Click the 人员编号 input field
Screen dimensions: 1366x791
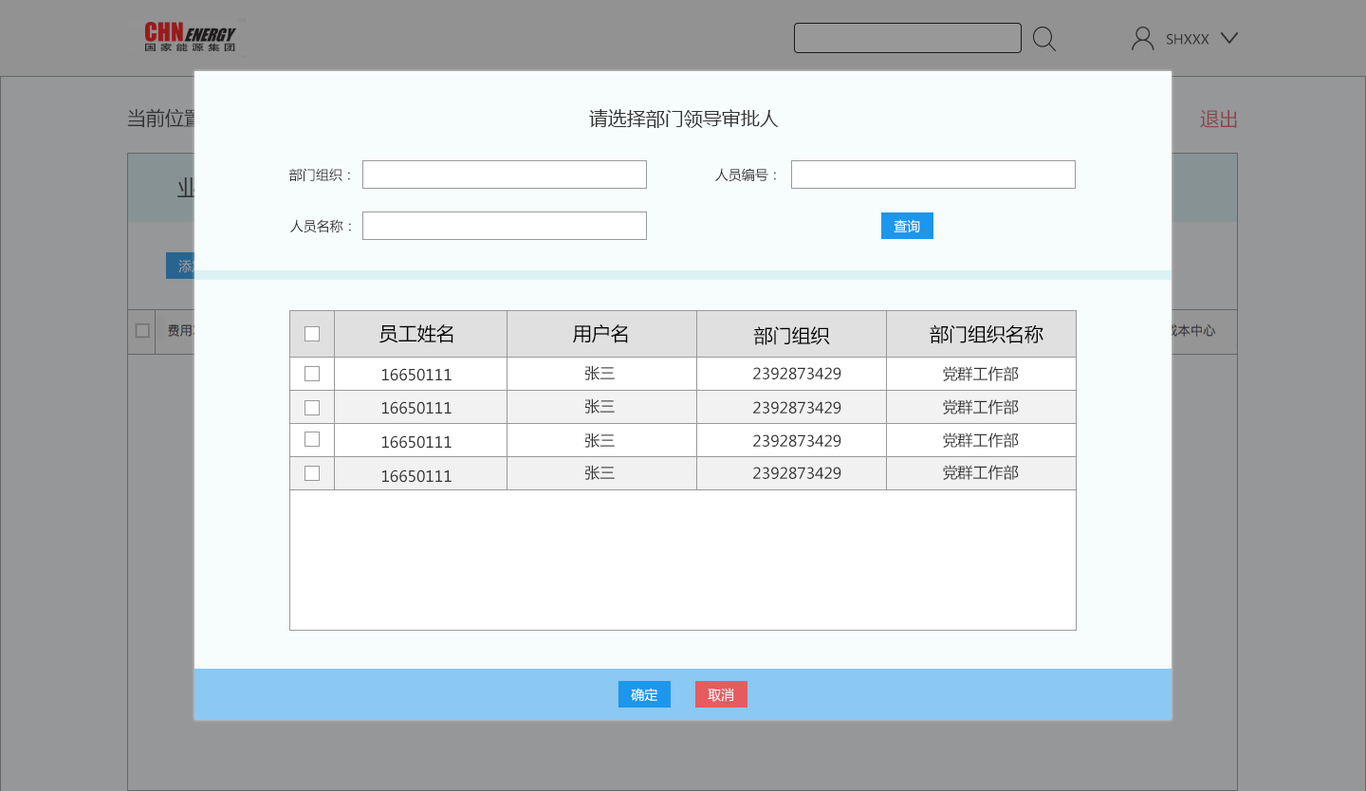933,174
